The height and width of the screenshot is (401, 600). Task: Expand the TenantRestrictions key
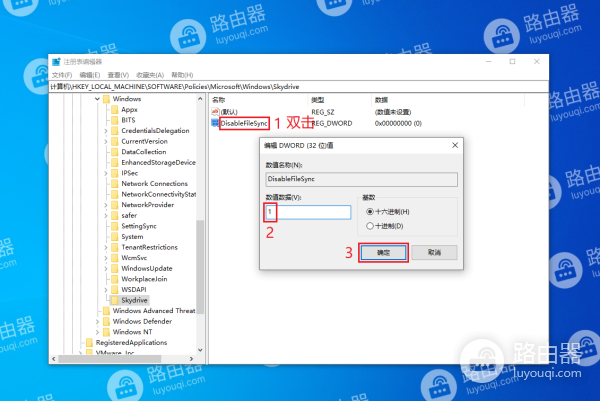point(106,248)
